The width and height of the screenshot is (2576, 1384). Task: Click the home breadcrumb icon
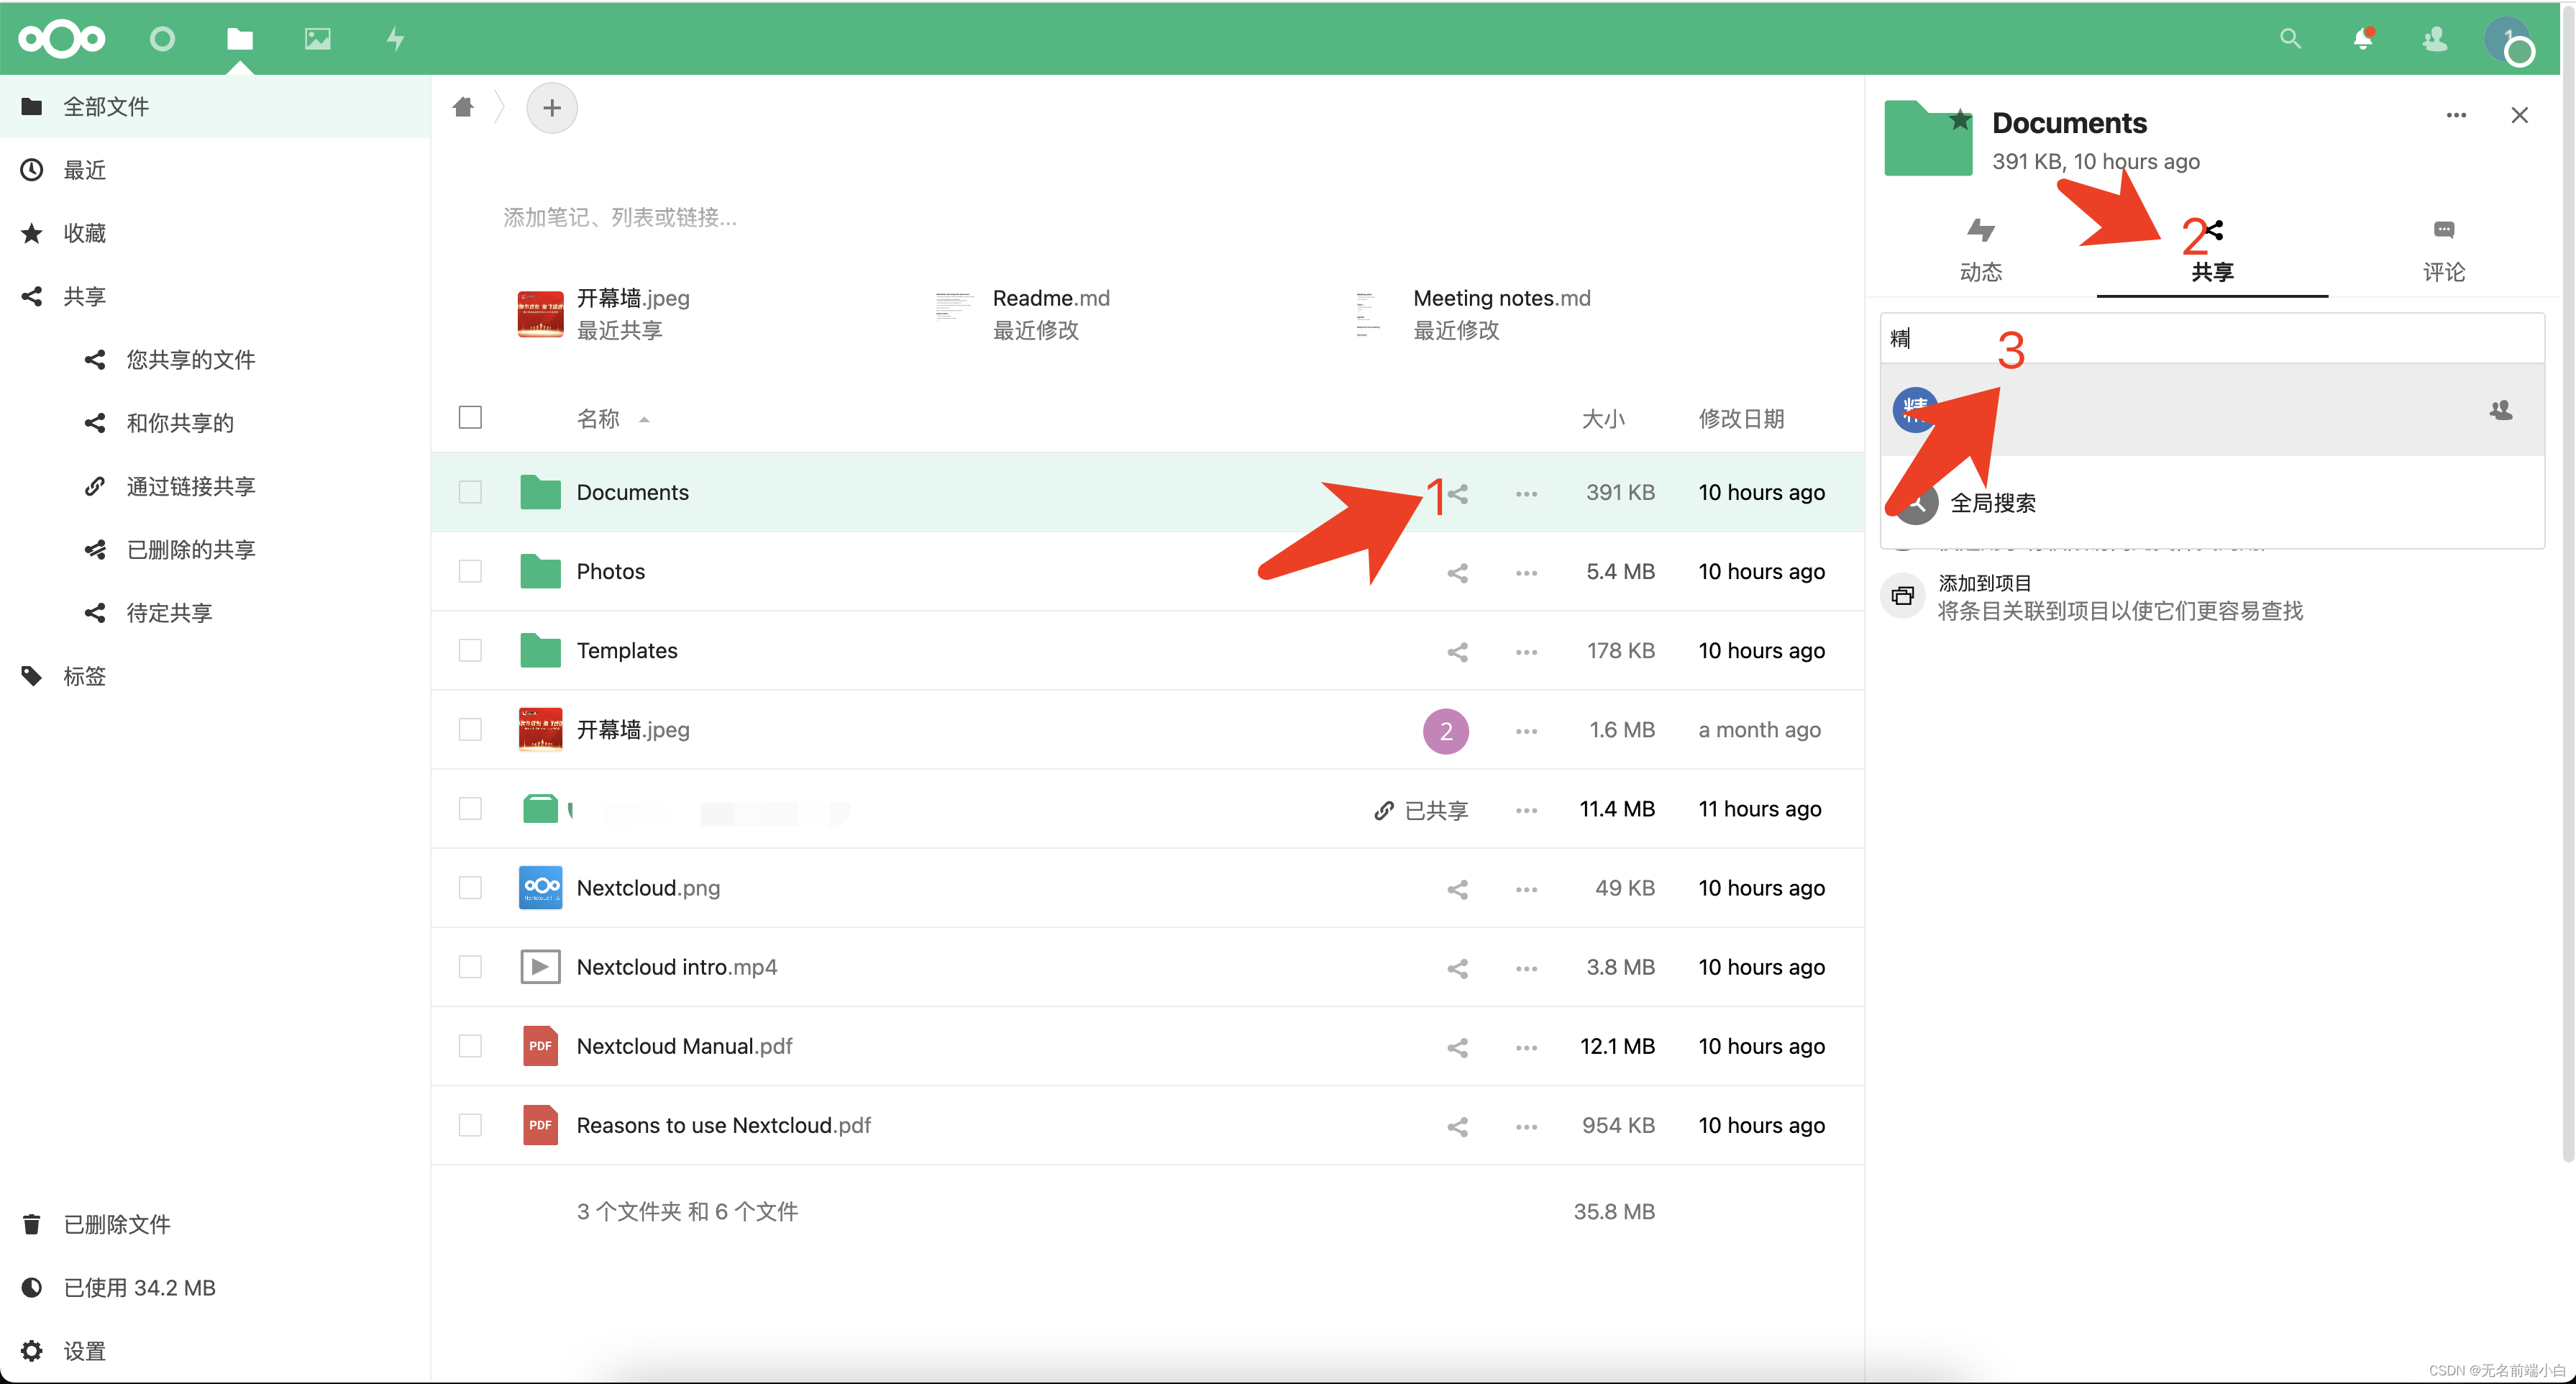(462, 107)
